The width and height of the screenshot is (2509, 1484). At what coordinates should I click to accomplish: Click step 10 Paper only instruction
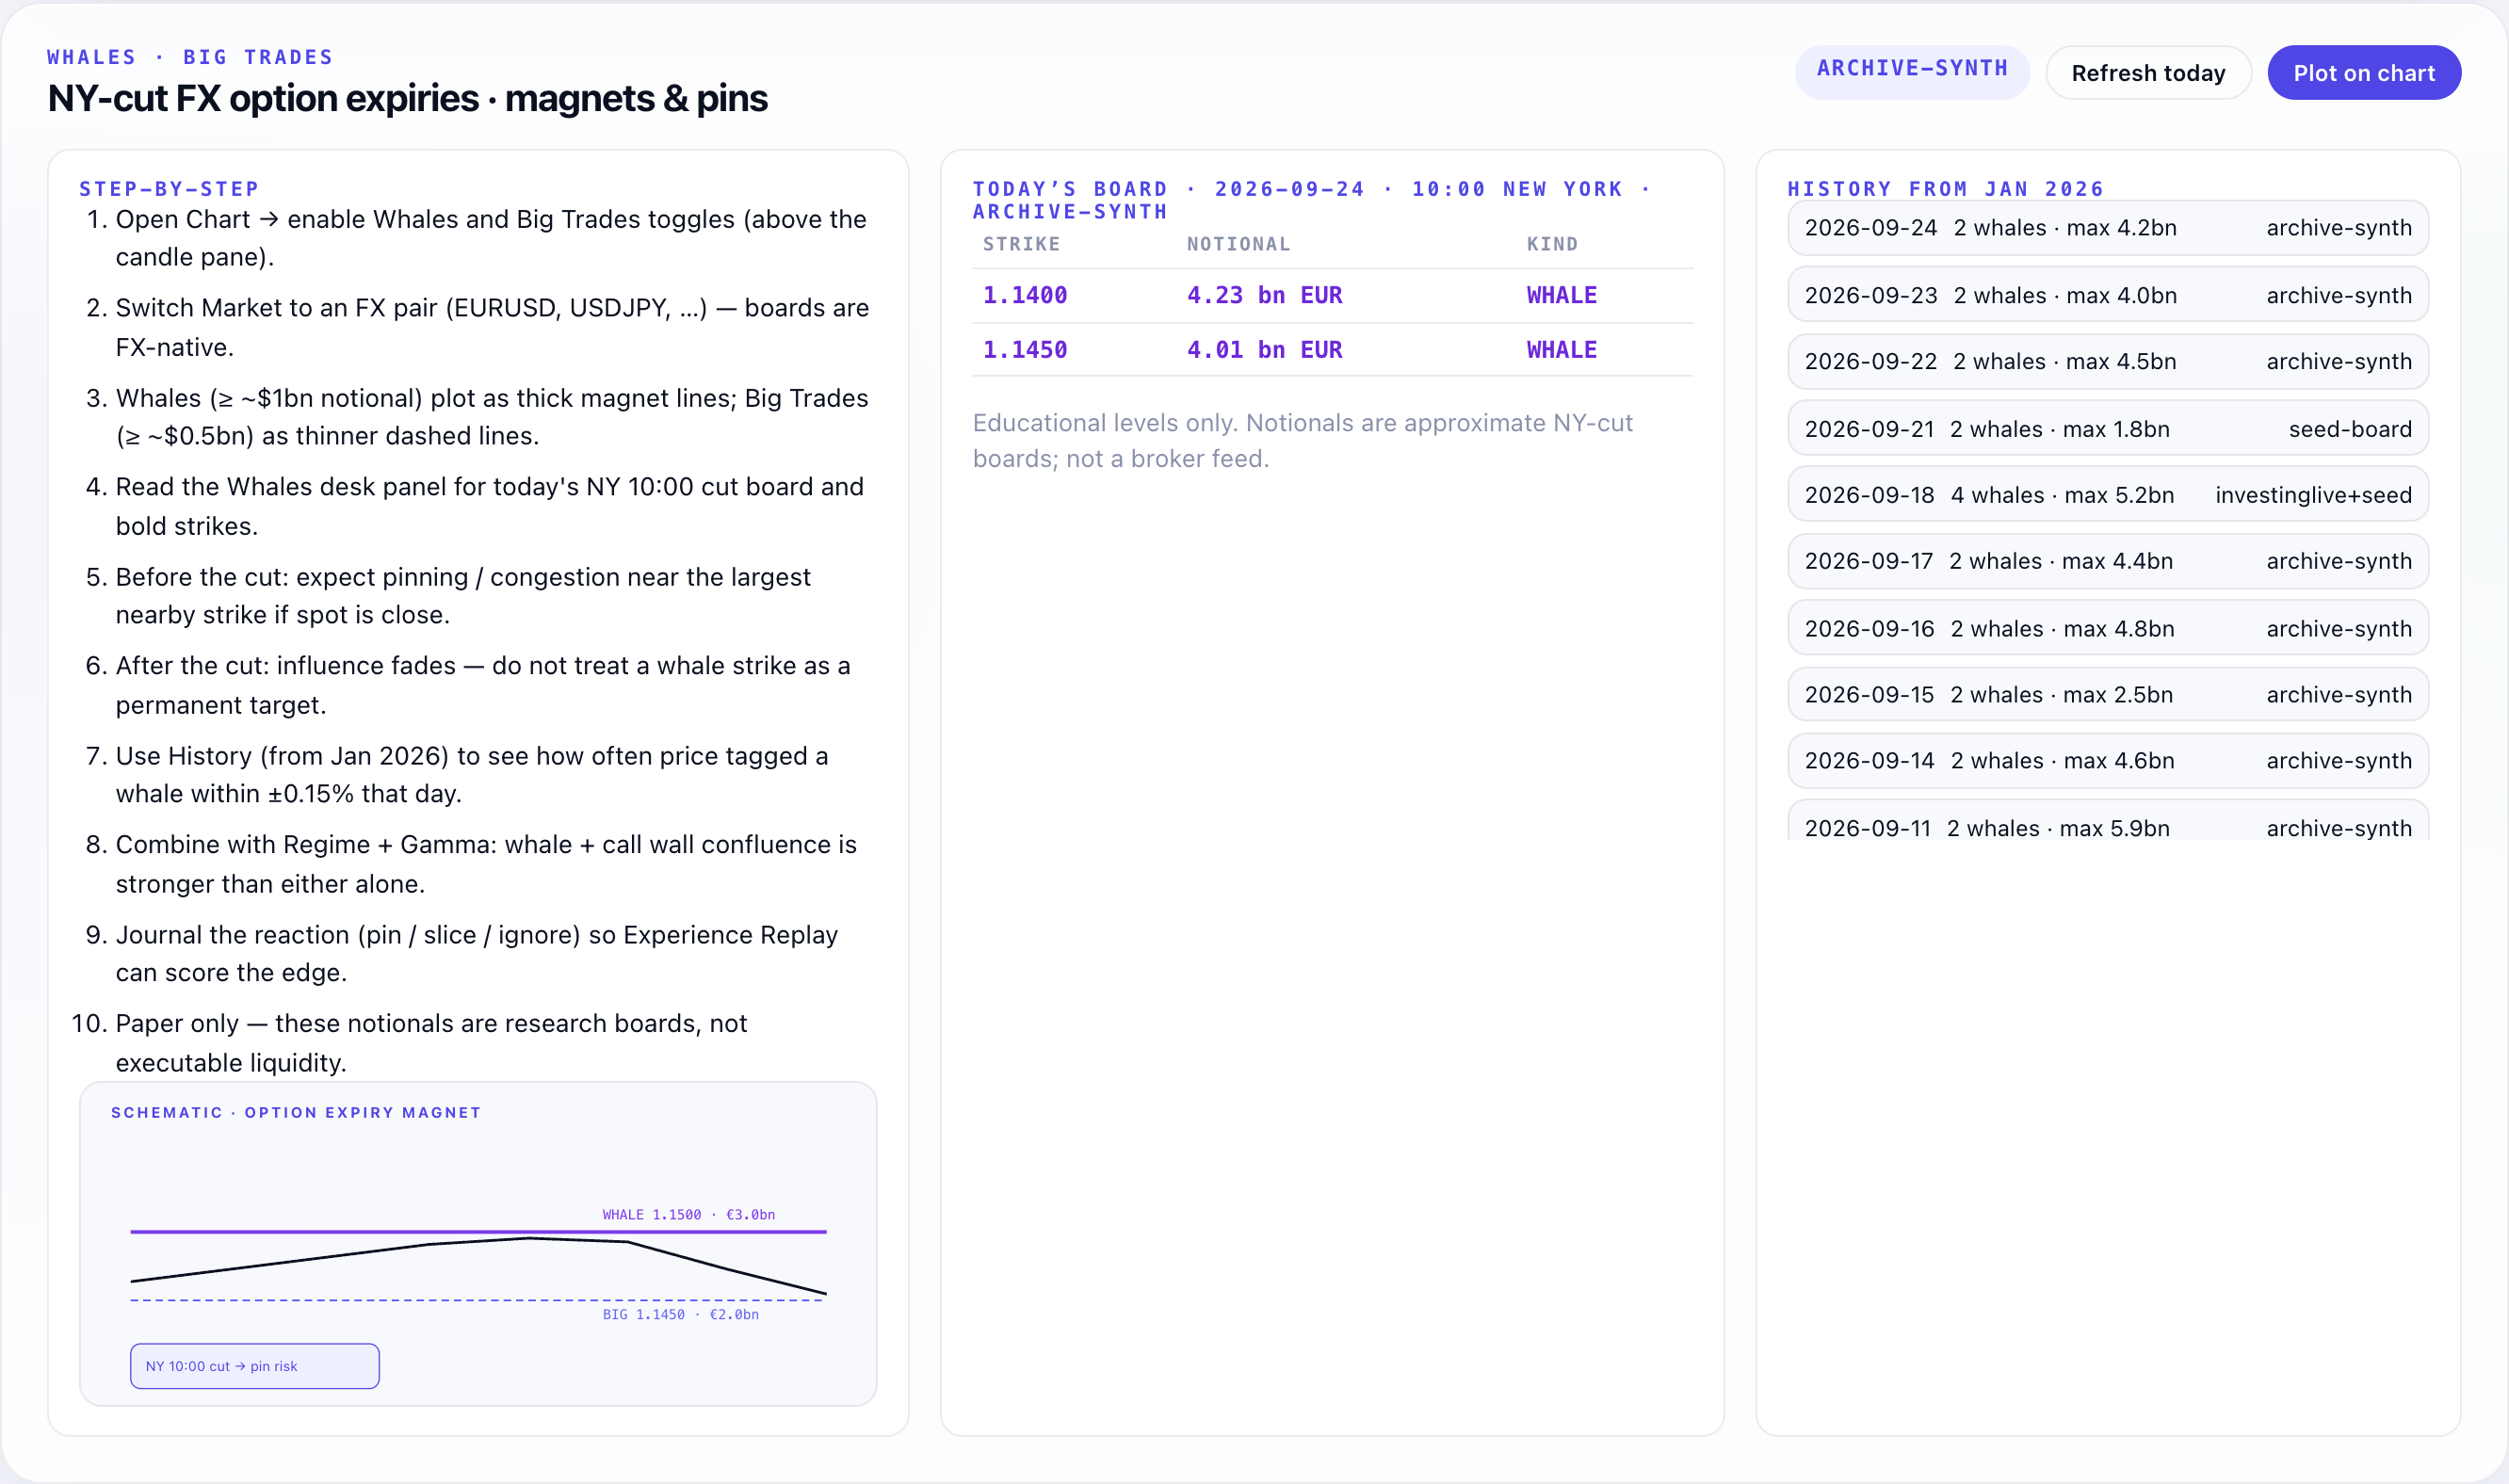click(x=431, y=1042)
